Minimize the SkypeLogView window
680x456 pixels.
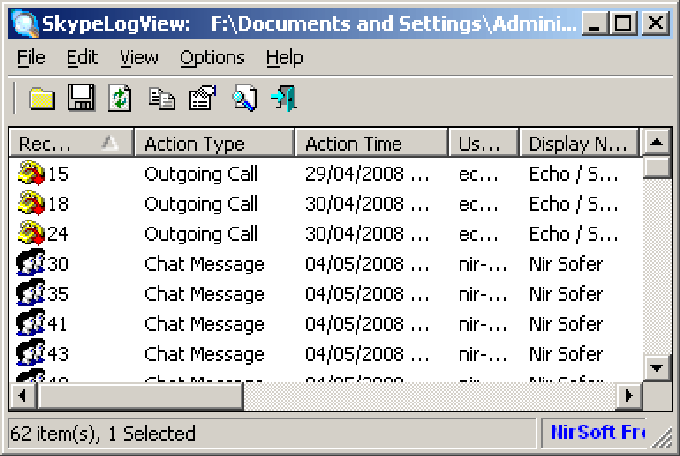595,23
